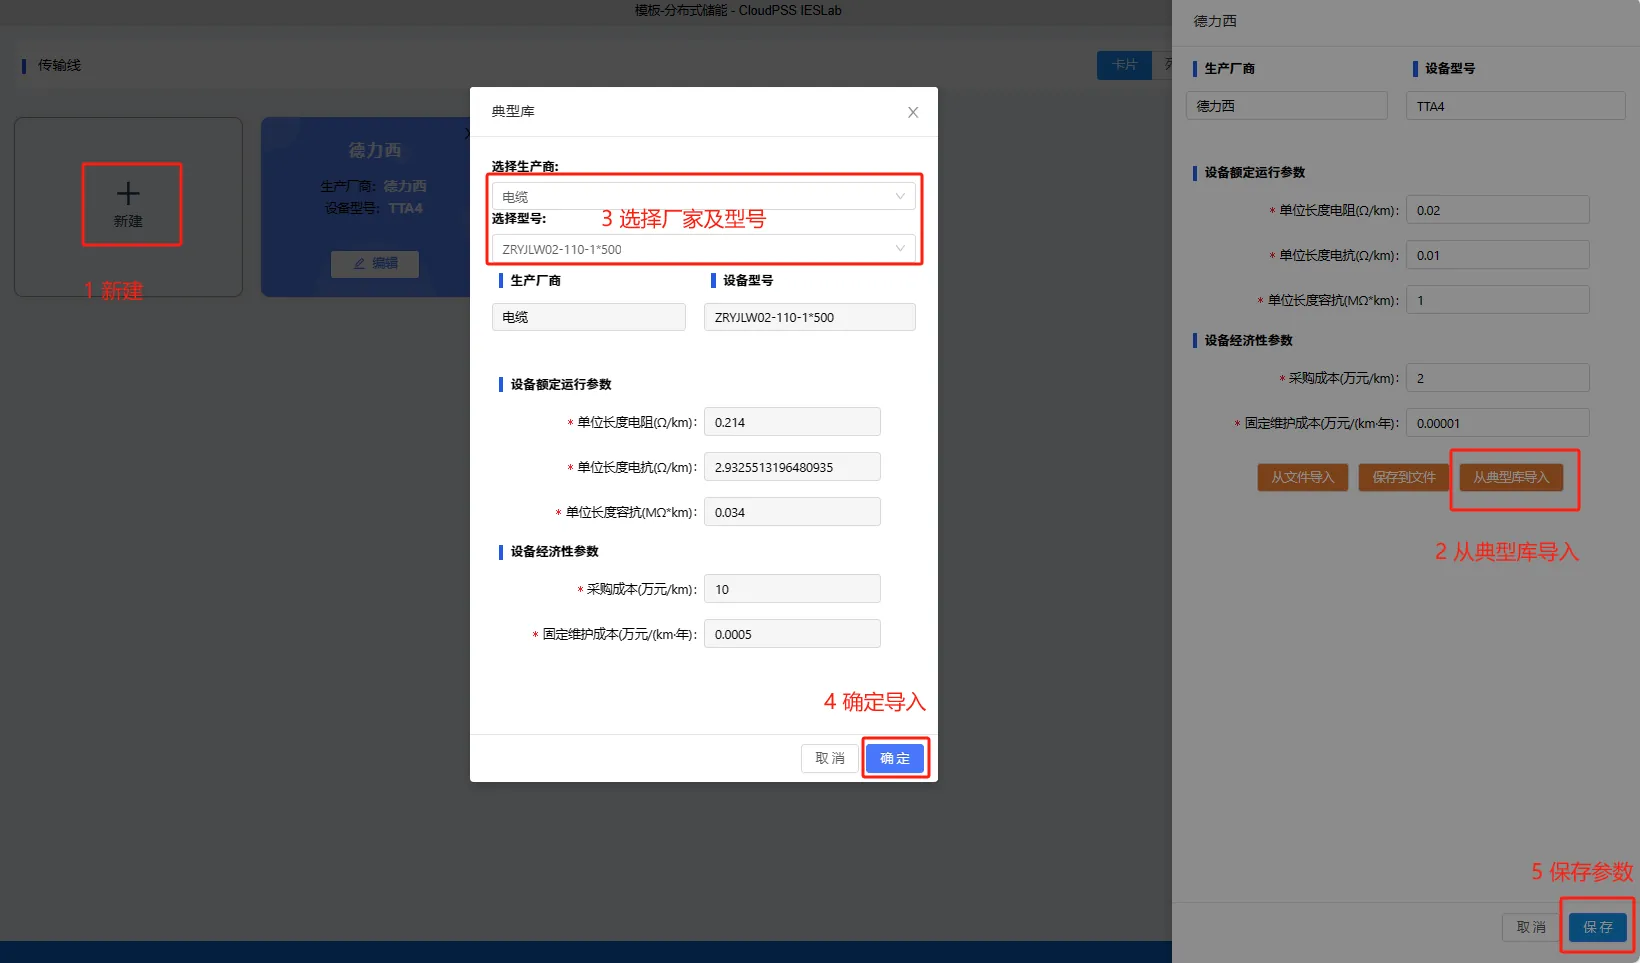Click 固定维护成本 field with 0.0005
Screen dimensions: 1640x963
click(x=792, y=634)
